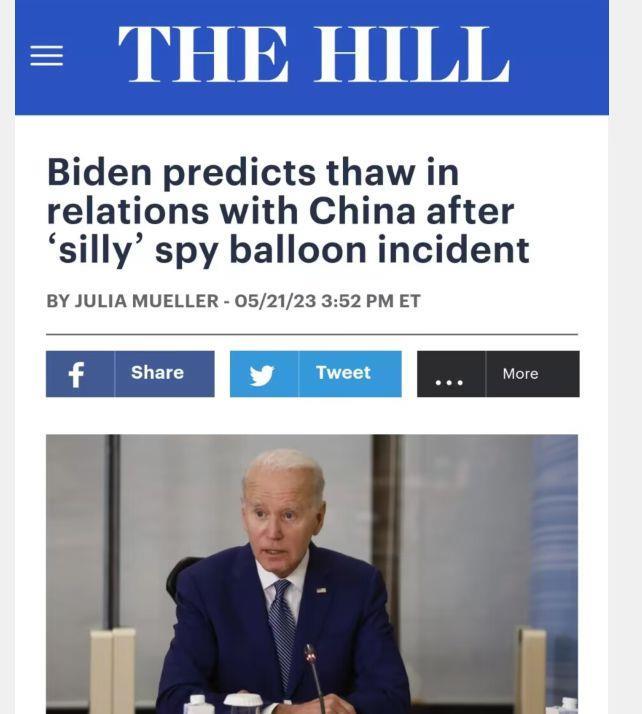Click the gray margin right of the article
The image size is (642, 714).
[x=626, y=357]
